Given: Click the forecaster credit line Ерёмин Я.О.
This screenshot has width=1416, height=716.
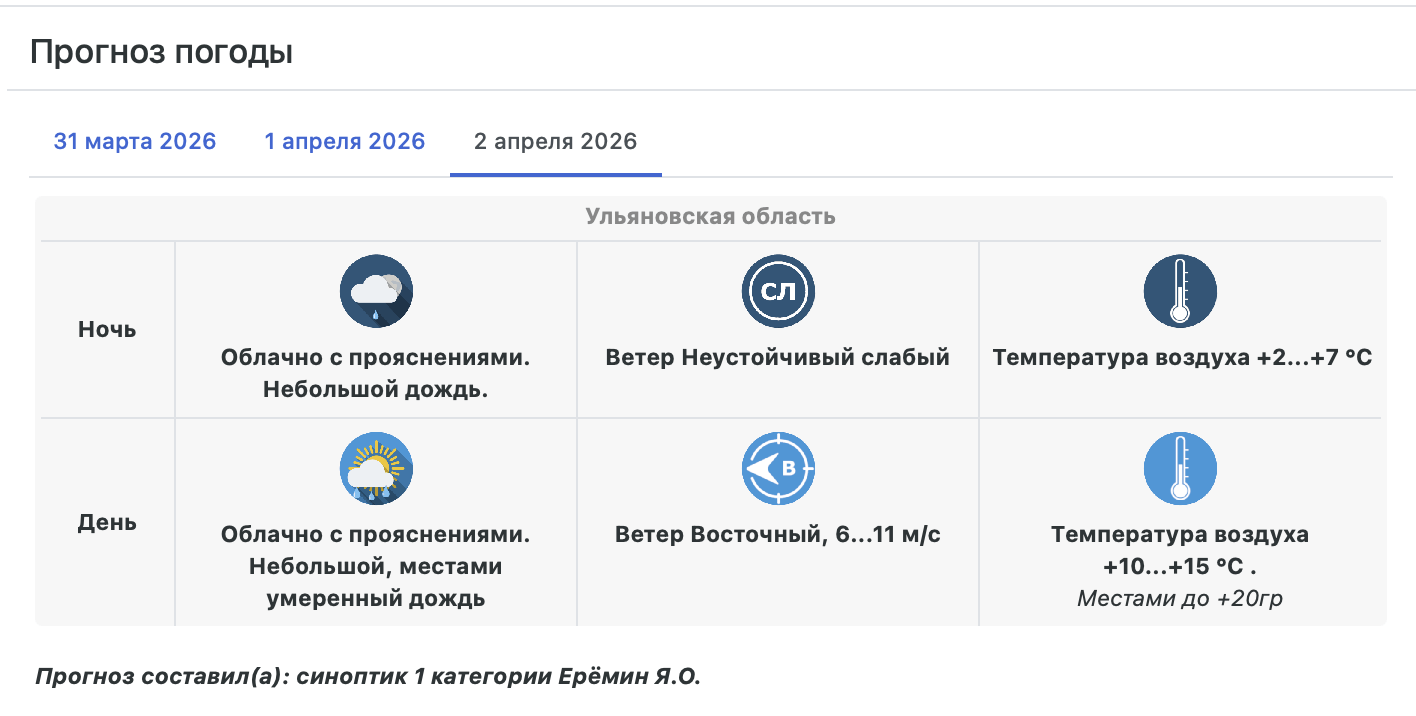Looking at the screenshot, I should click(x=368, y=676).
